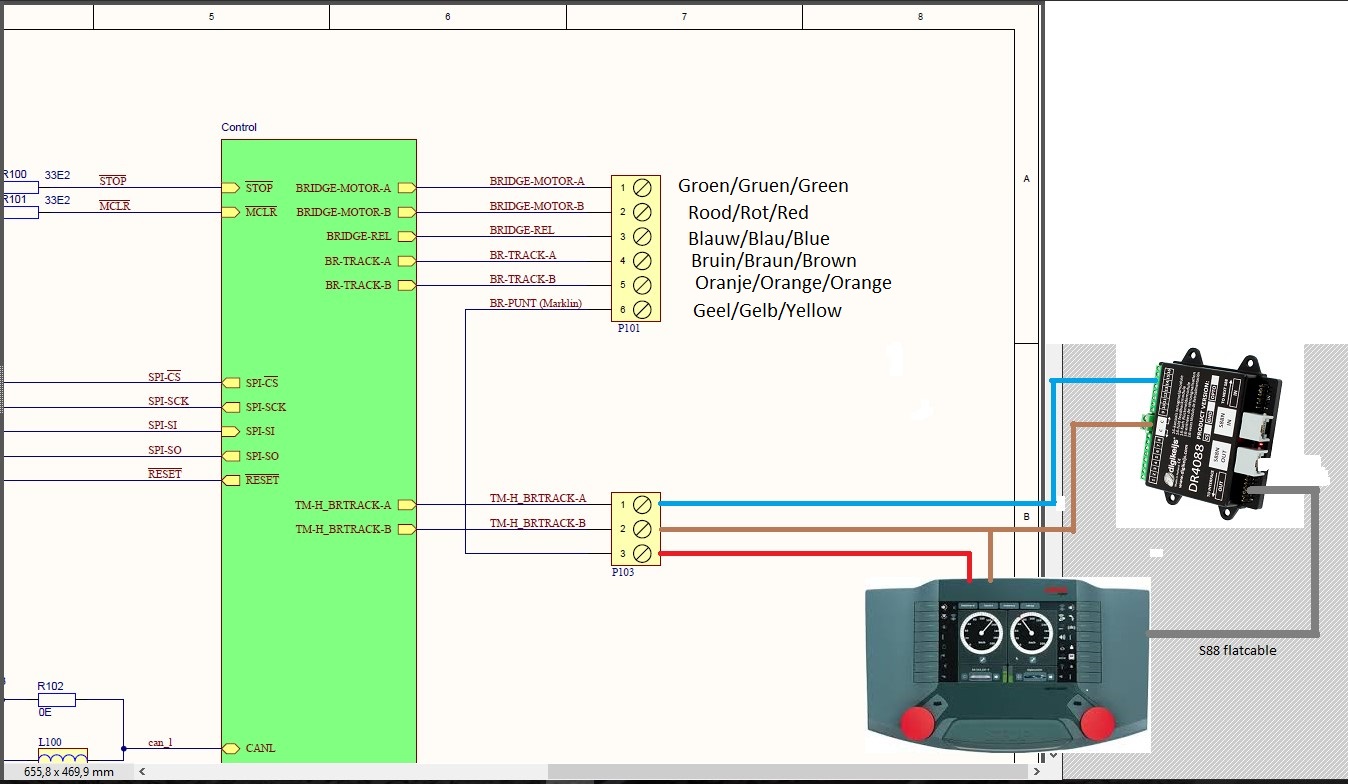Select pin 2 screw terminal of P103
This screenshot has width=1348, height=784.
click(643, 529)
